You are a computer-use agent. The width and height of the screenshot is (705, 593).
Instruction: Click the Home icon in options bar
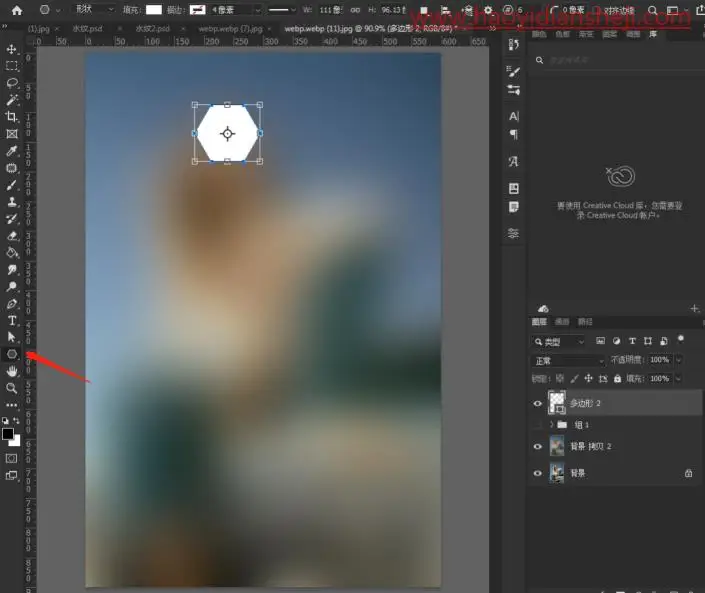[17, 10]
